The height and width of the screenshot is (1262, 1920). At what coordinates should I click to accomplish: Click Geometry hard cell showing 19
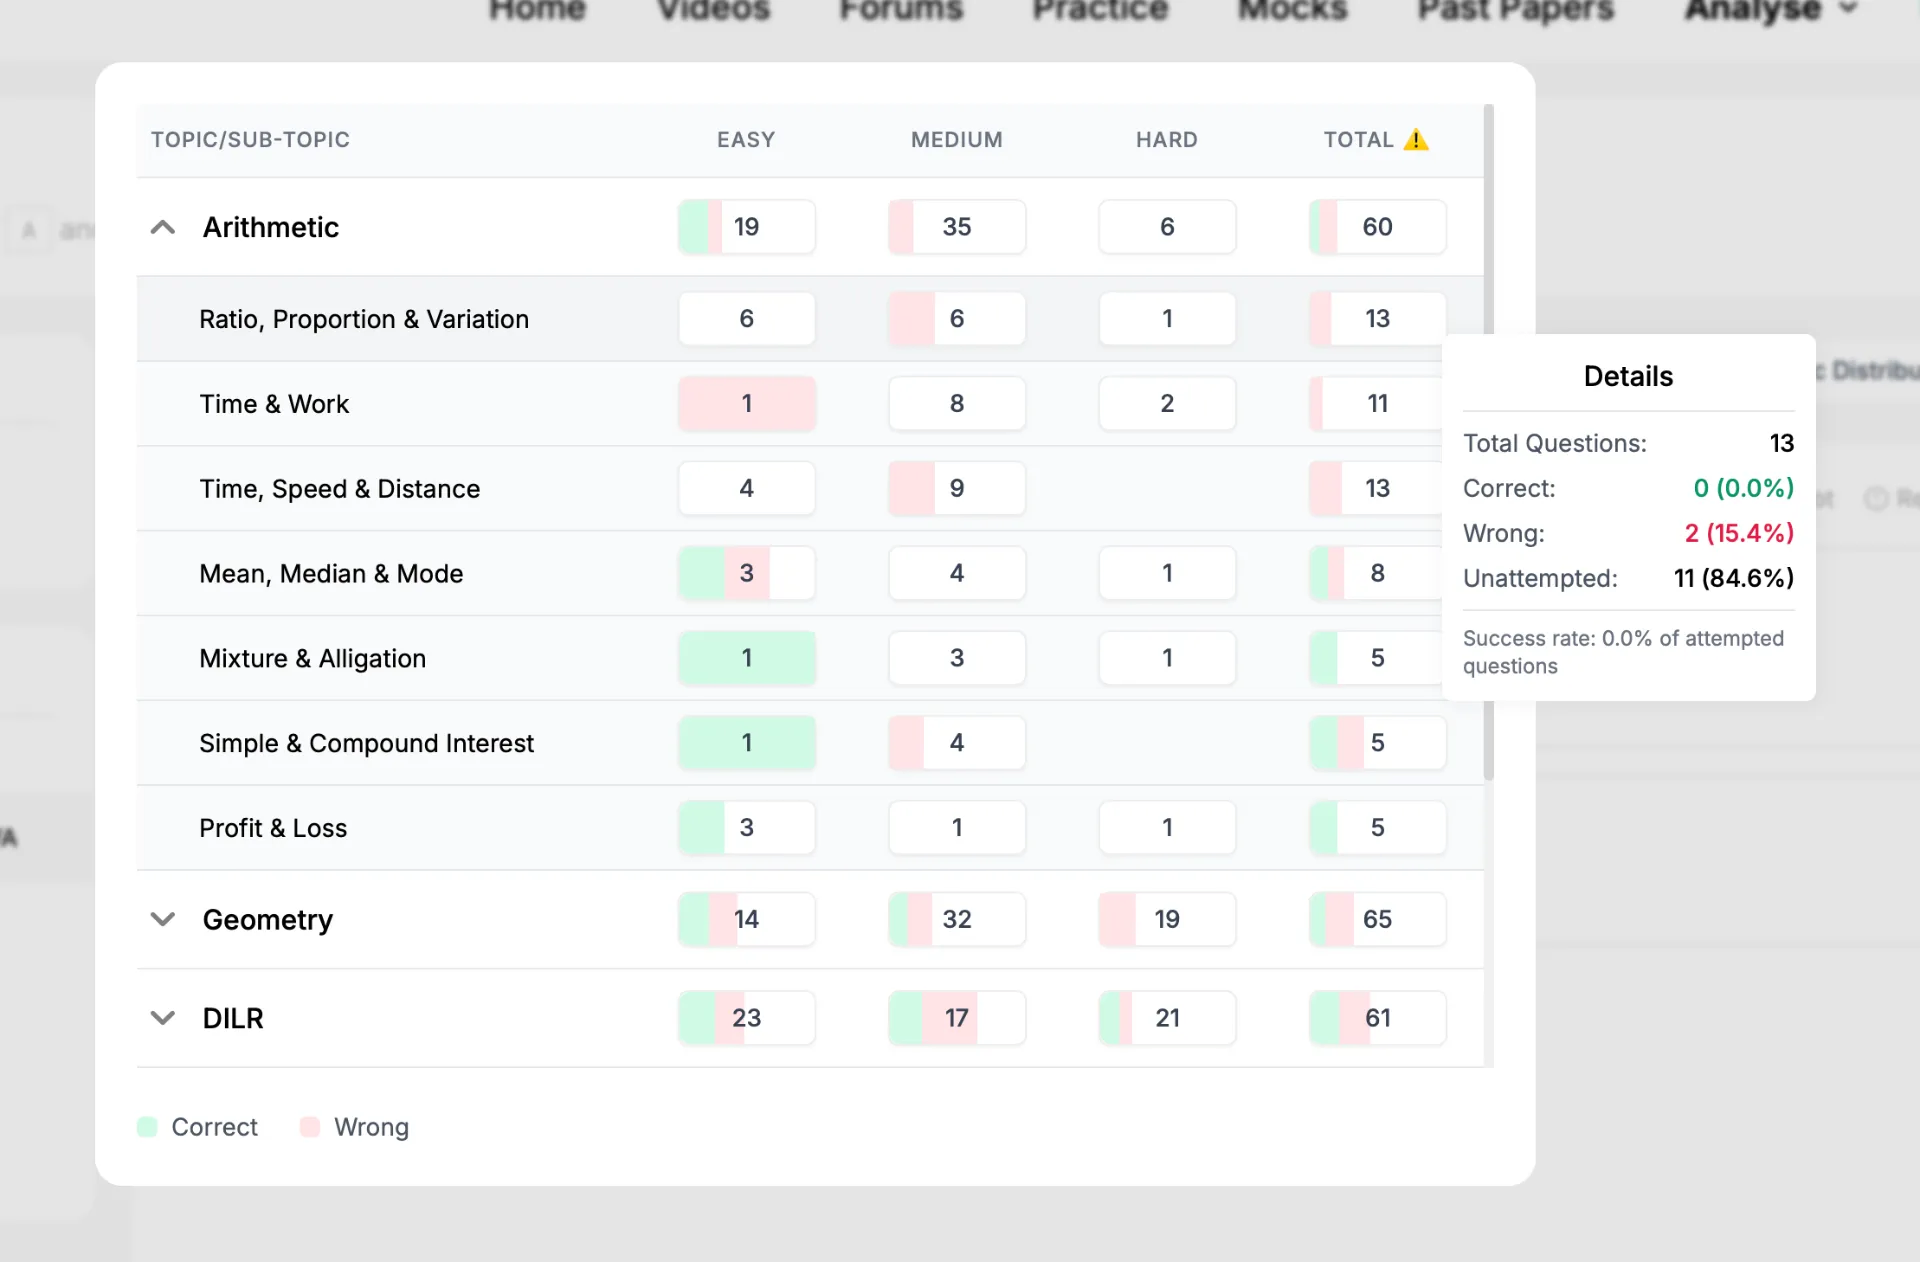click(x=1167, y=919)
